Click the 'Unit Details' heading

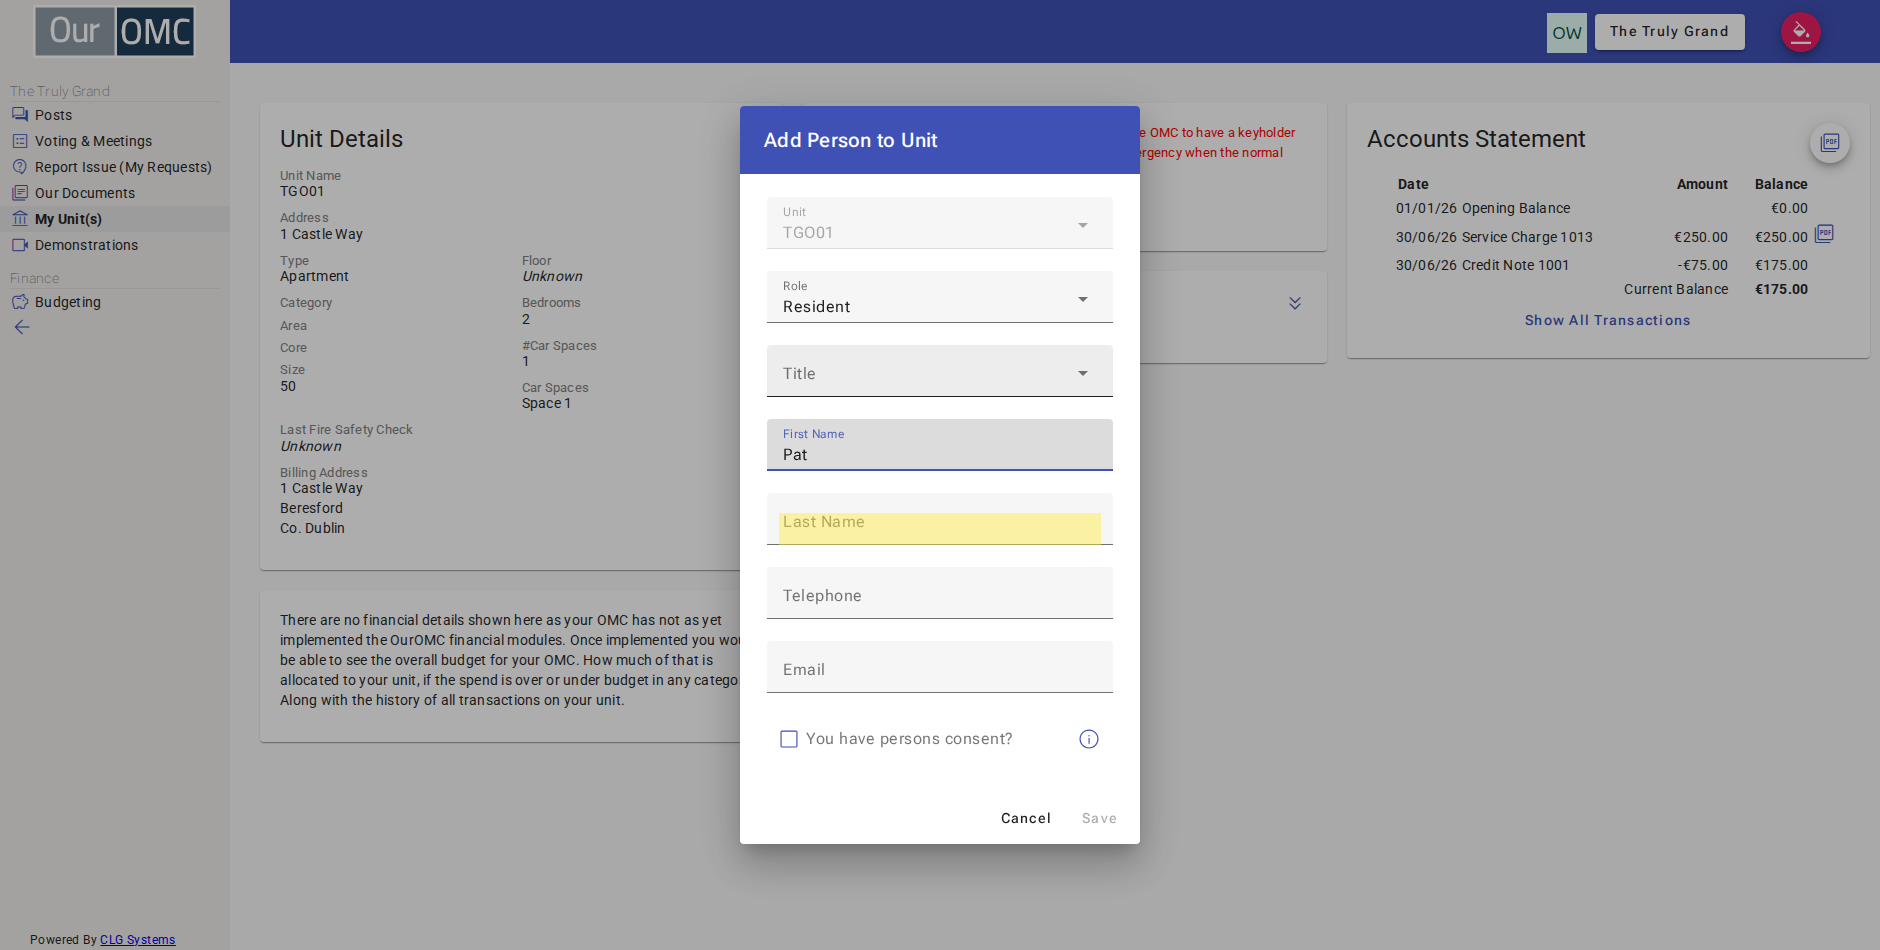(x=341, y=139)
